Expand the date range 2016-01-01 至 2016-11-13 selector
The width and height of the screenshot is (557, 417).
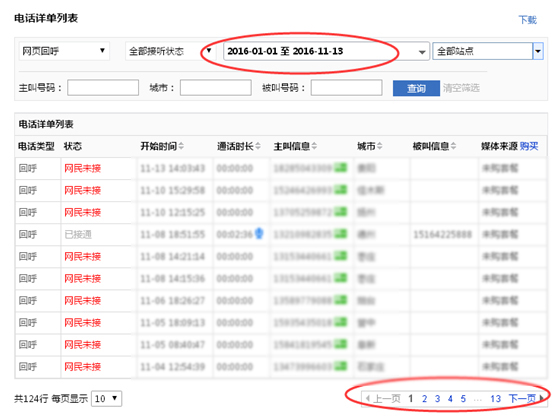(326, 51)
